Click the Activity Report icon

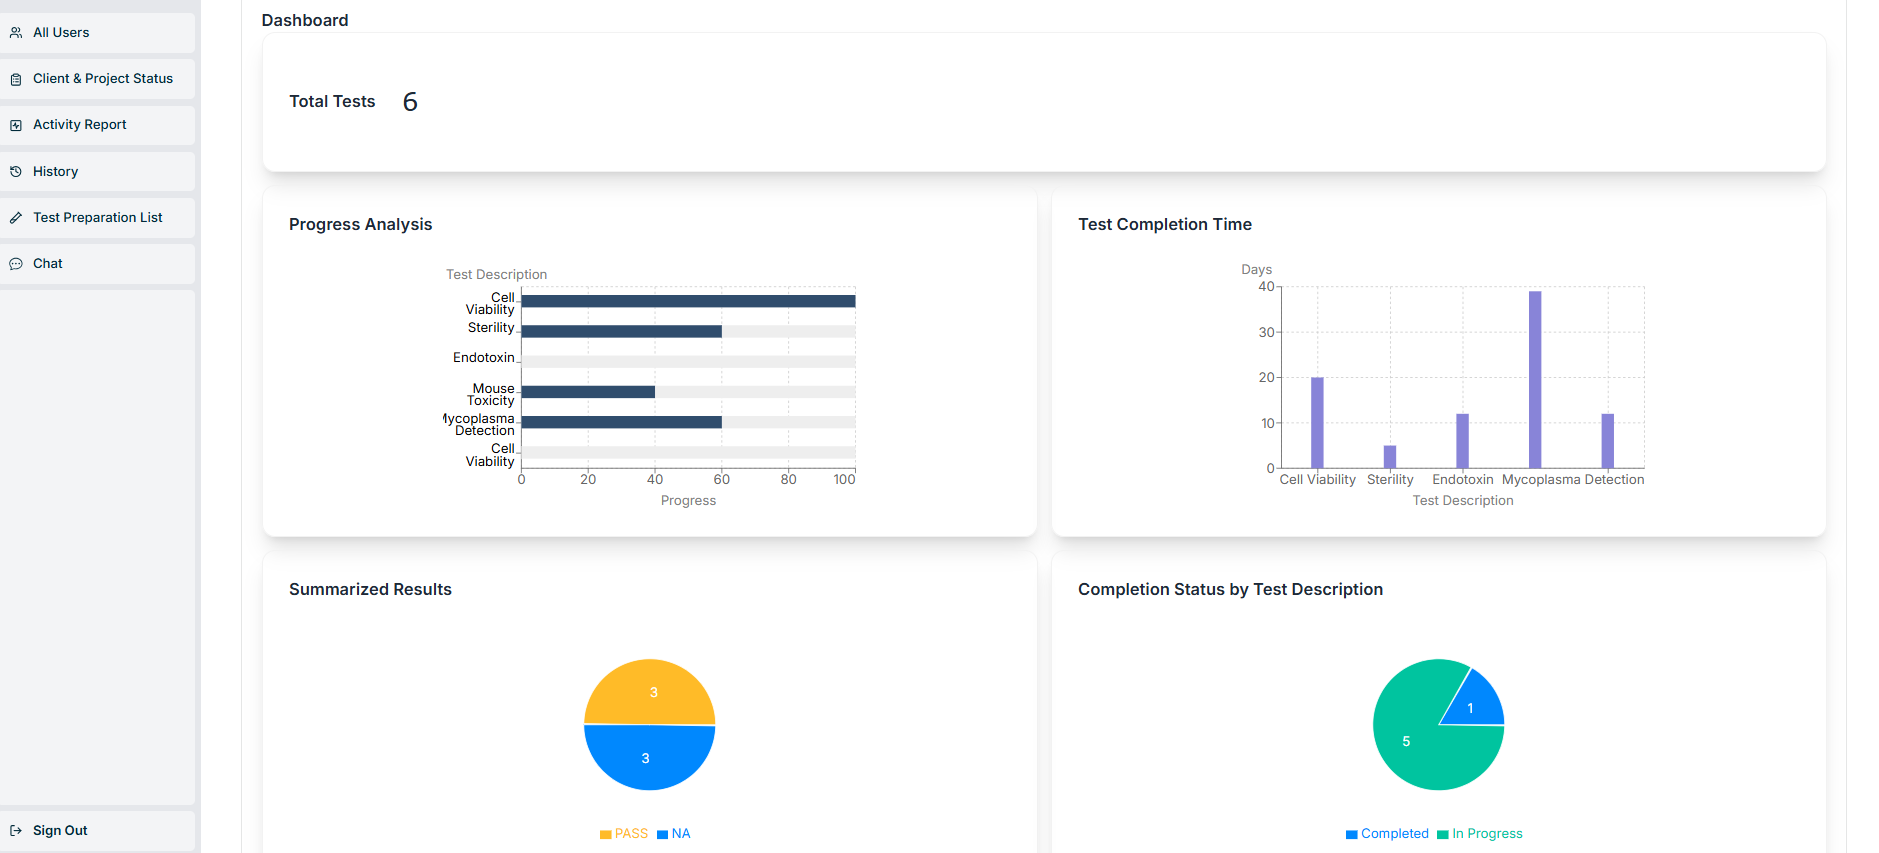click(16, 125)
